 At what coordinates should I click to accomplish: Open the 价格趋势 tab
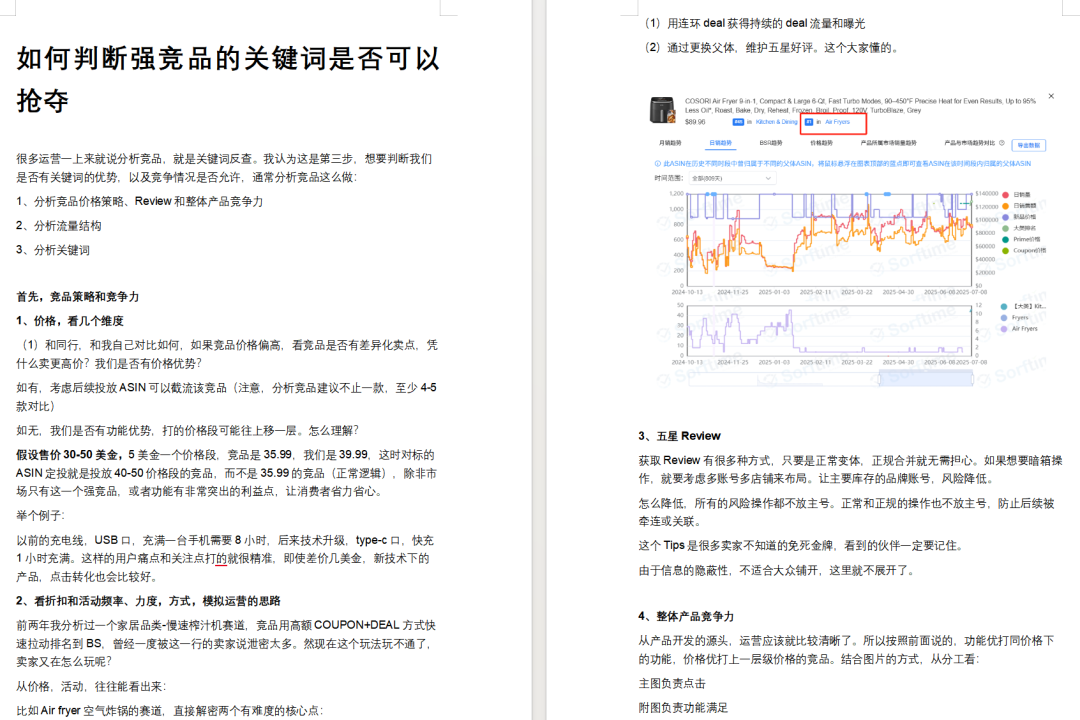[x=821, y=143]
